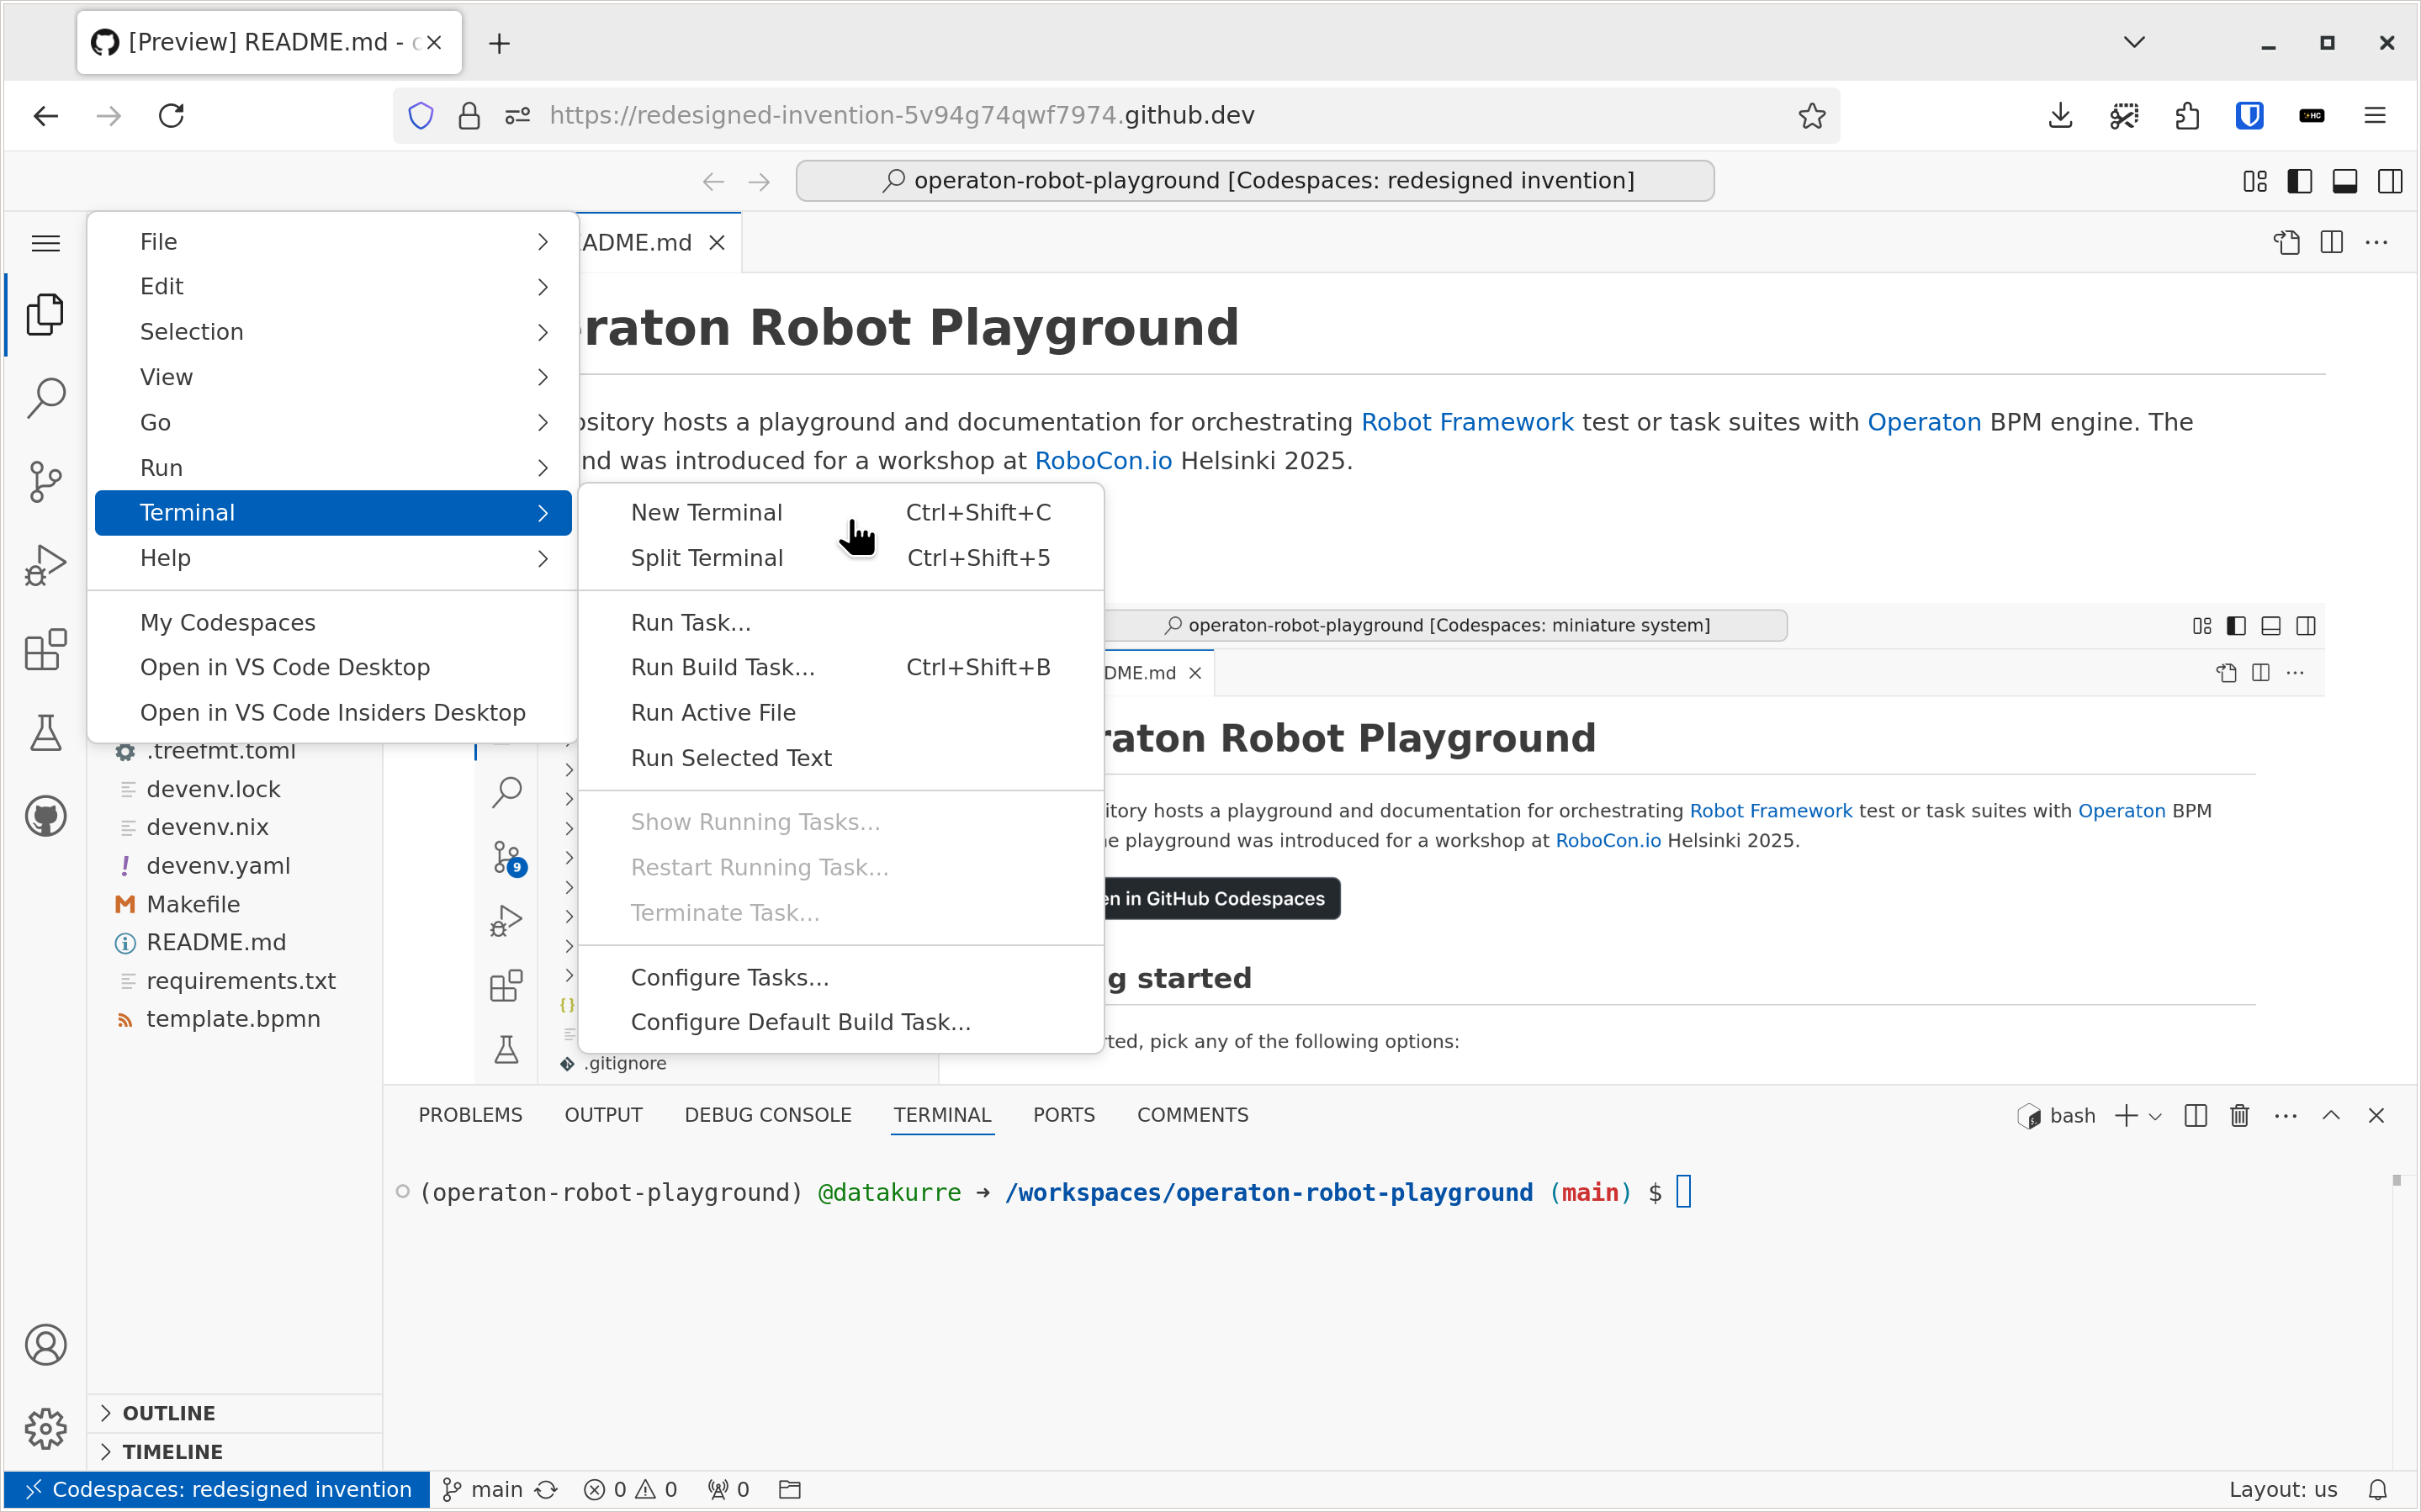The height and width of the screenshot is (1512, 2421).
Task: Toggle the secondary side bar
Action: (2390, 181)
